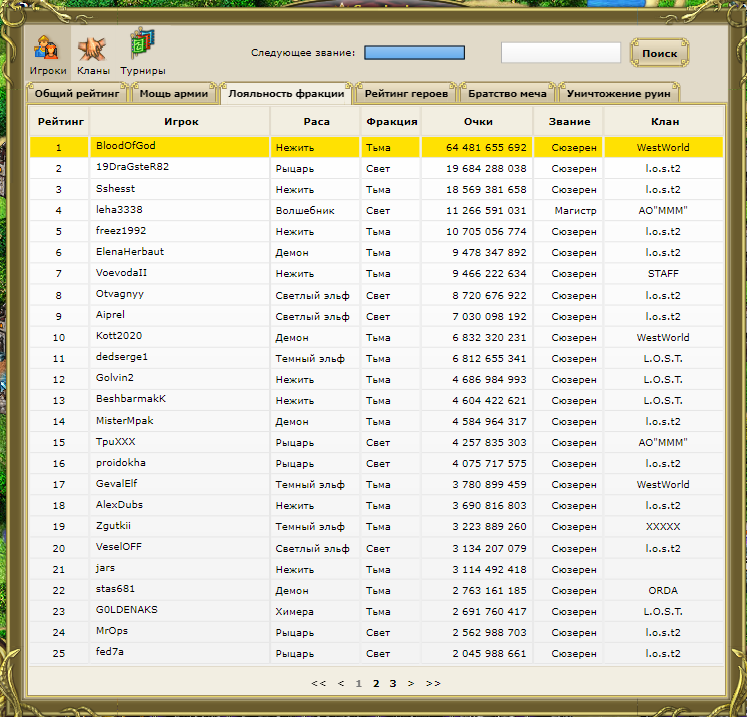The height and width of the screenshot is (717, 747).
Task: Go to previous page with < arrow
Action: [341, 684]
